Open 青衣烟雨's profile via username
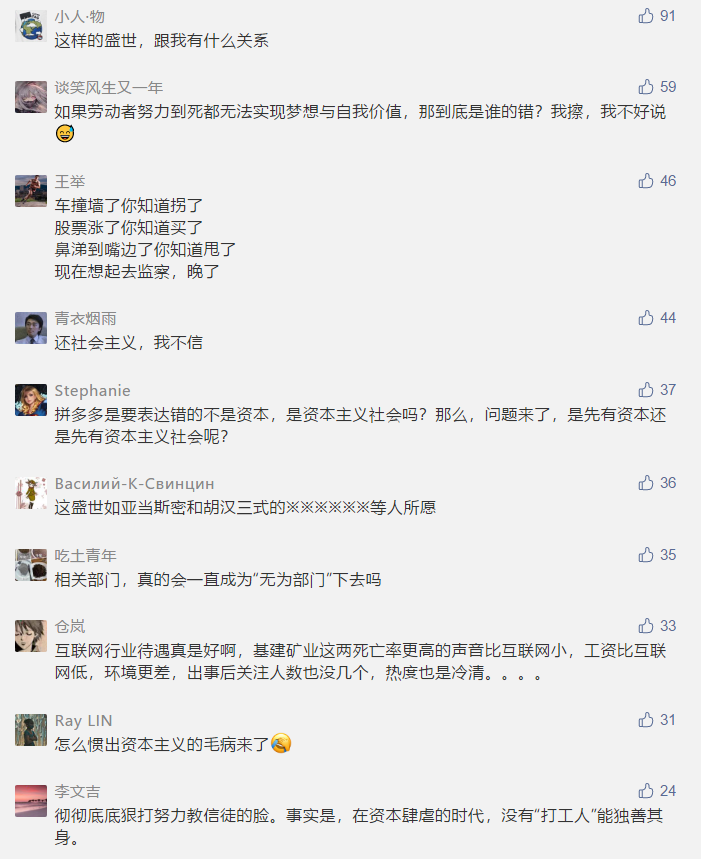 pyautogui.click(x=85, y=318)
